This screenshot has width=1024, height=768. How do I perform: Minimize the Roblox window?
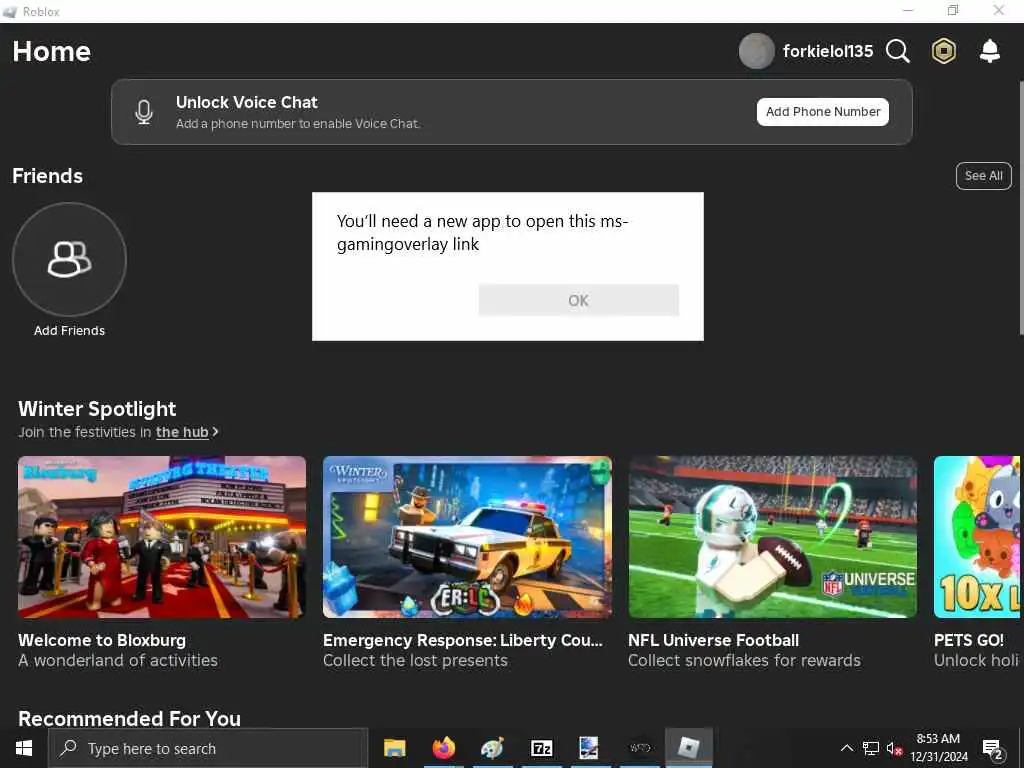pos(908,10)
